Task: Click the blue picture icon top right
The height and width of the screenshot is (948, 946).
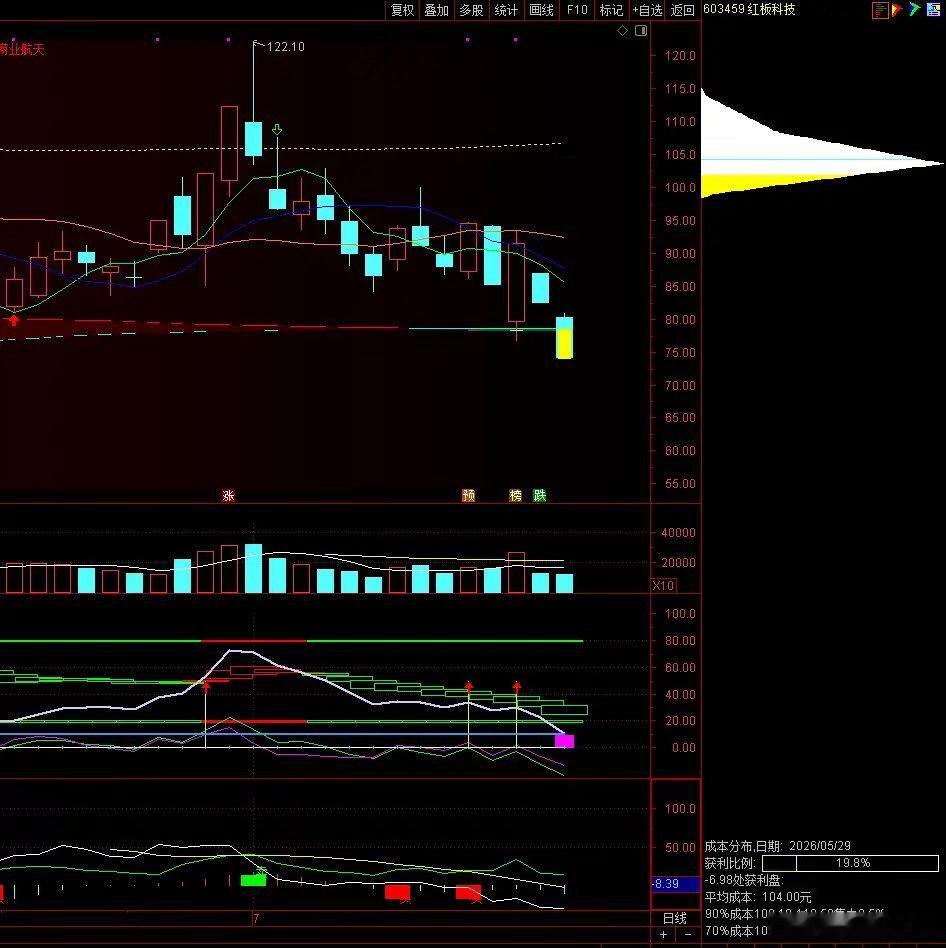Action: click(x=933, y=10)
